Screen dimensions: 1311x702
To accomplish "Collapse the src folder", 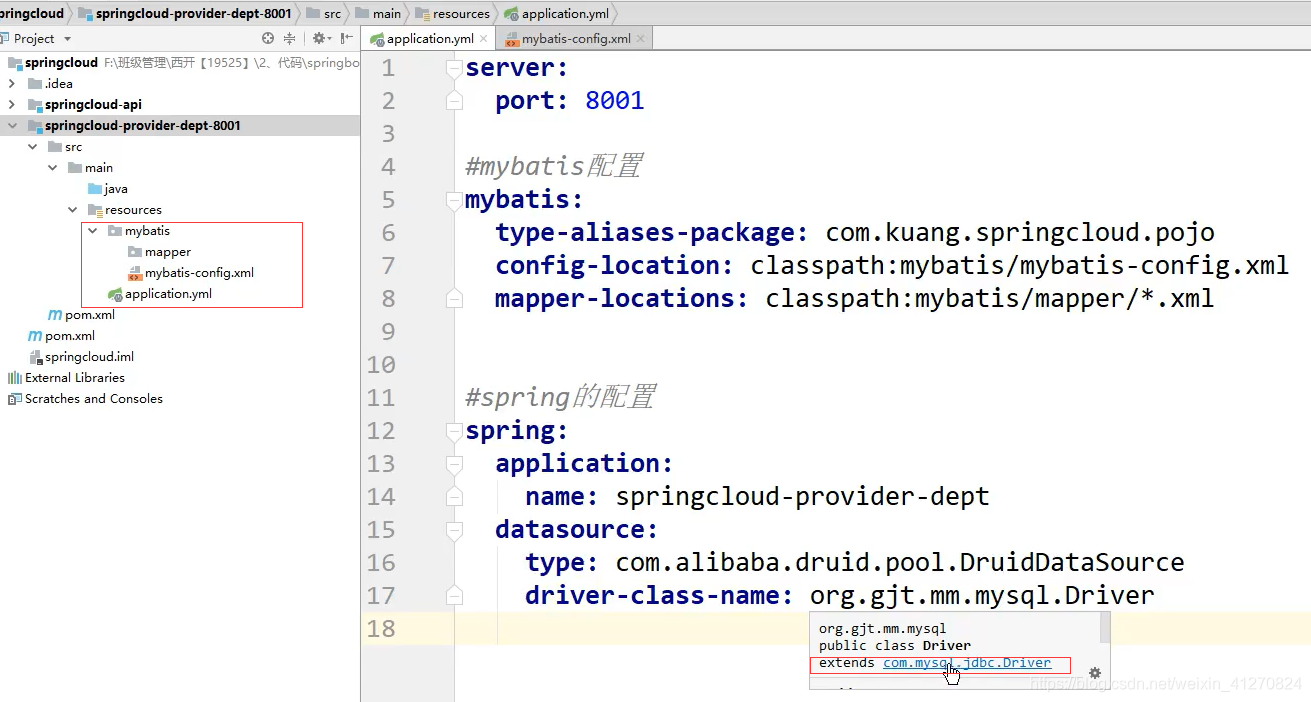I will pos(32,147).
